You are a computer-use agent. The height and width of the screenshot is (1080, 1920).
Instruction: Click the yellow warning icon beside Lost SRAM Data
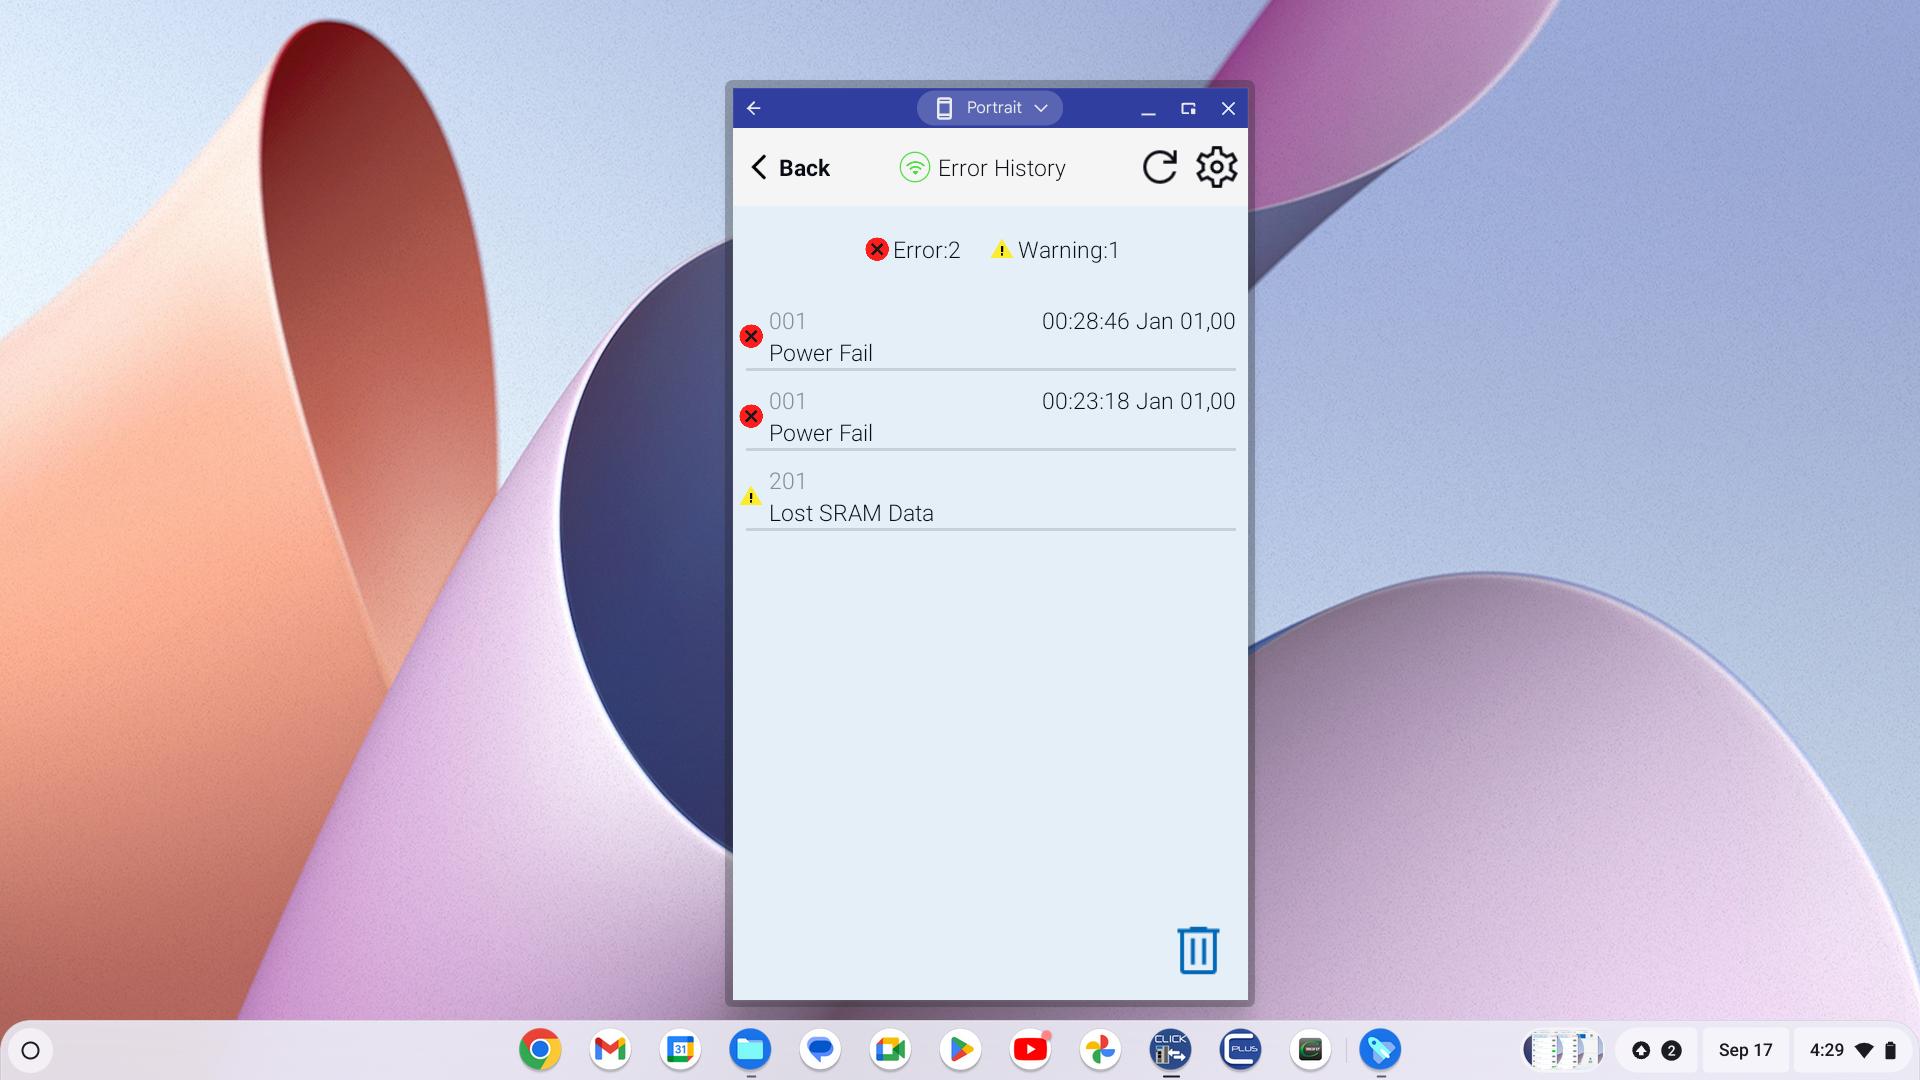click(751, 496)
